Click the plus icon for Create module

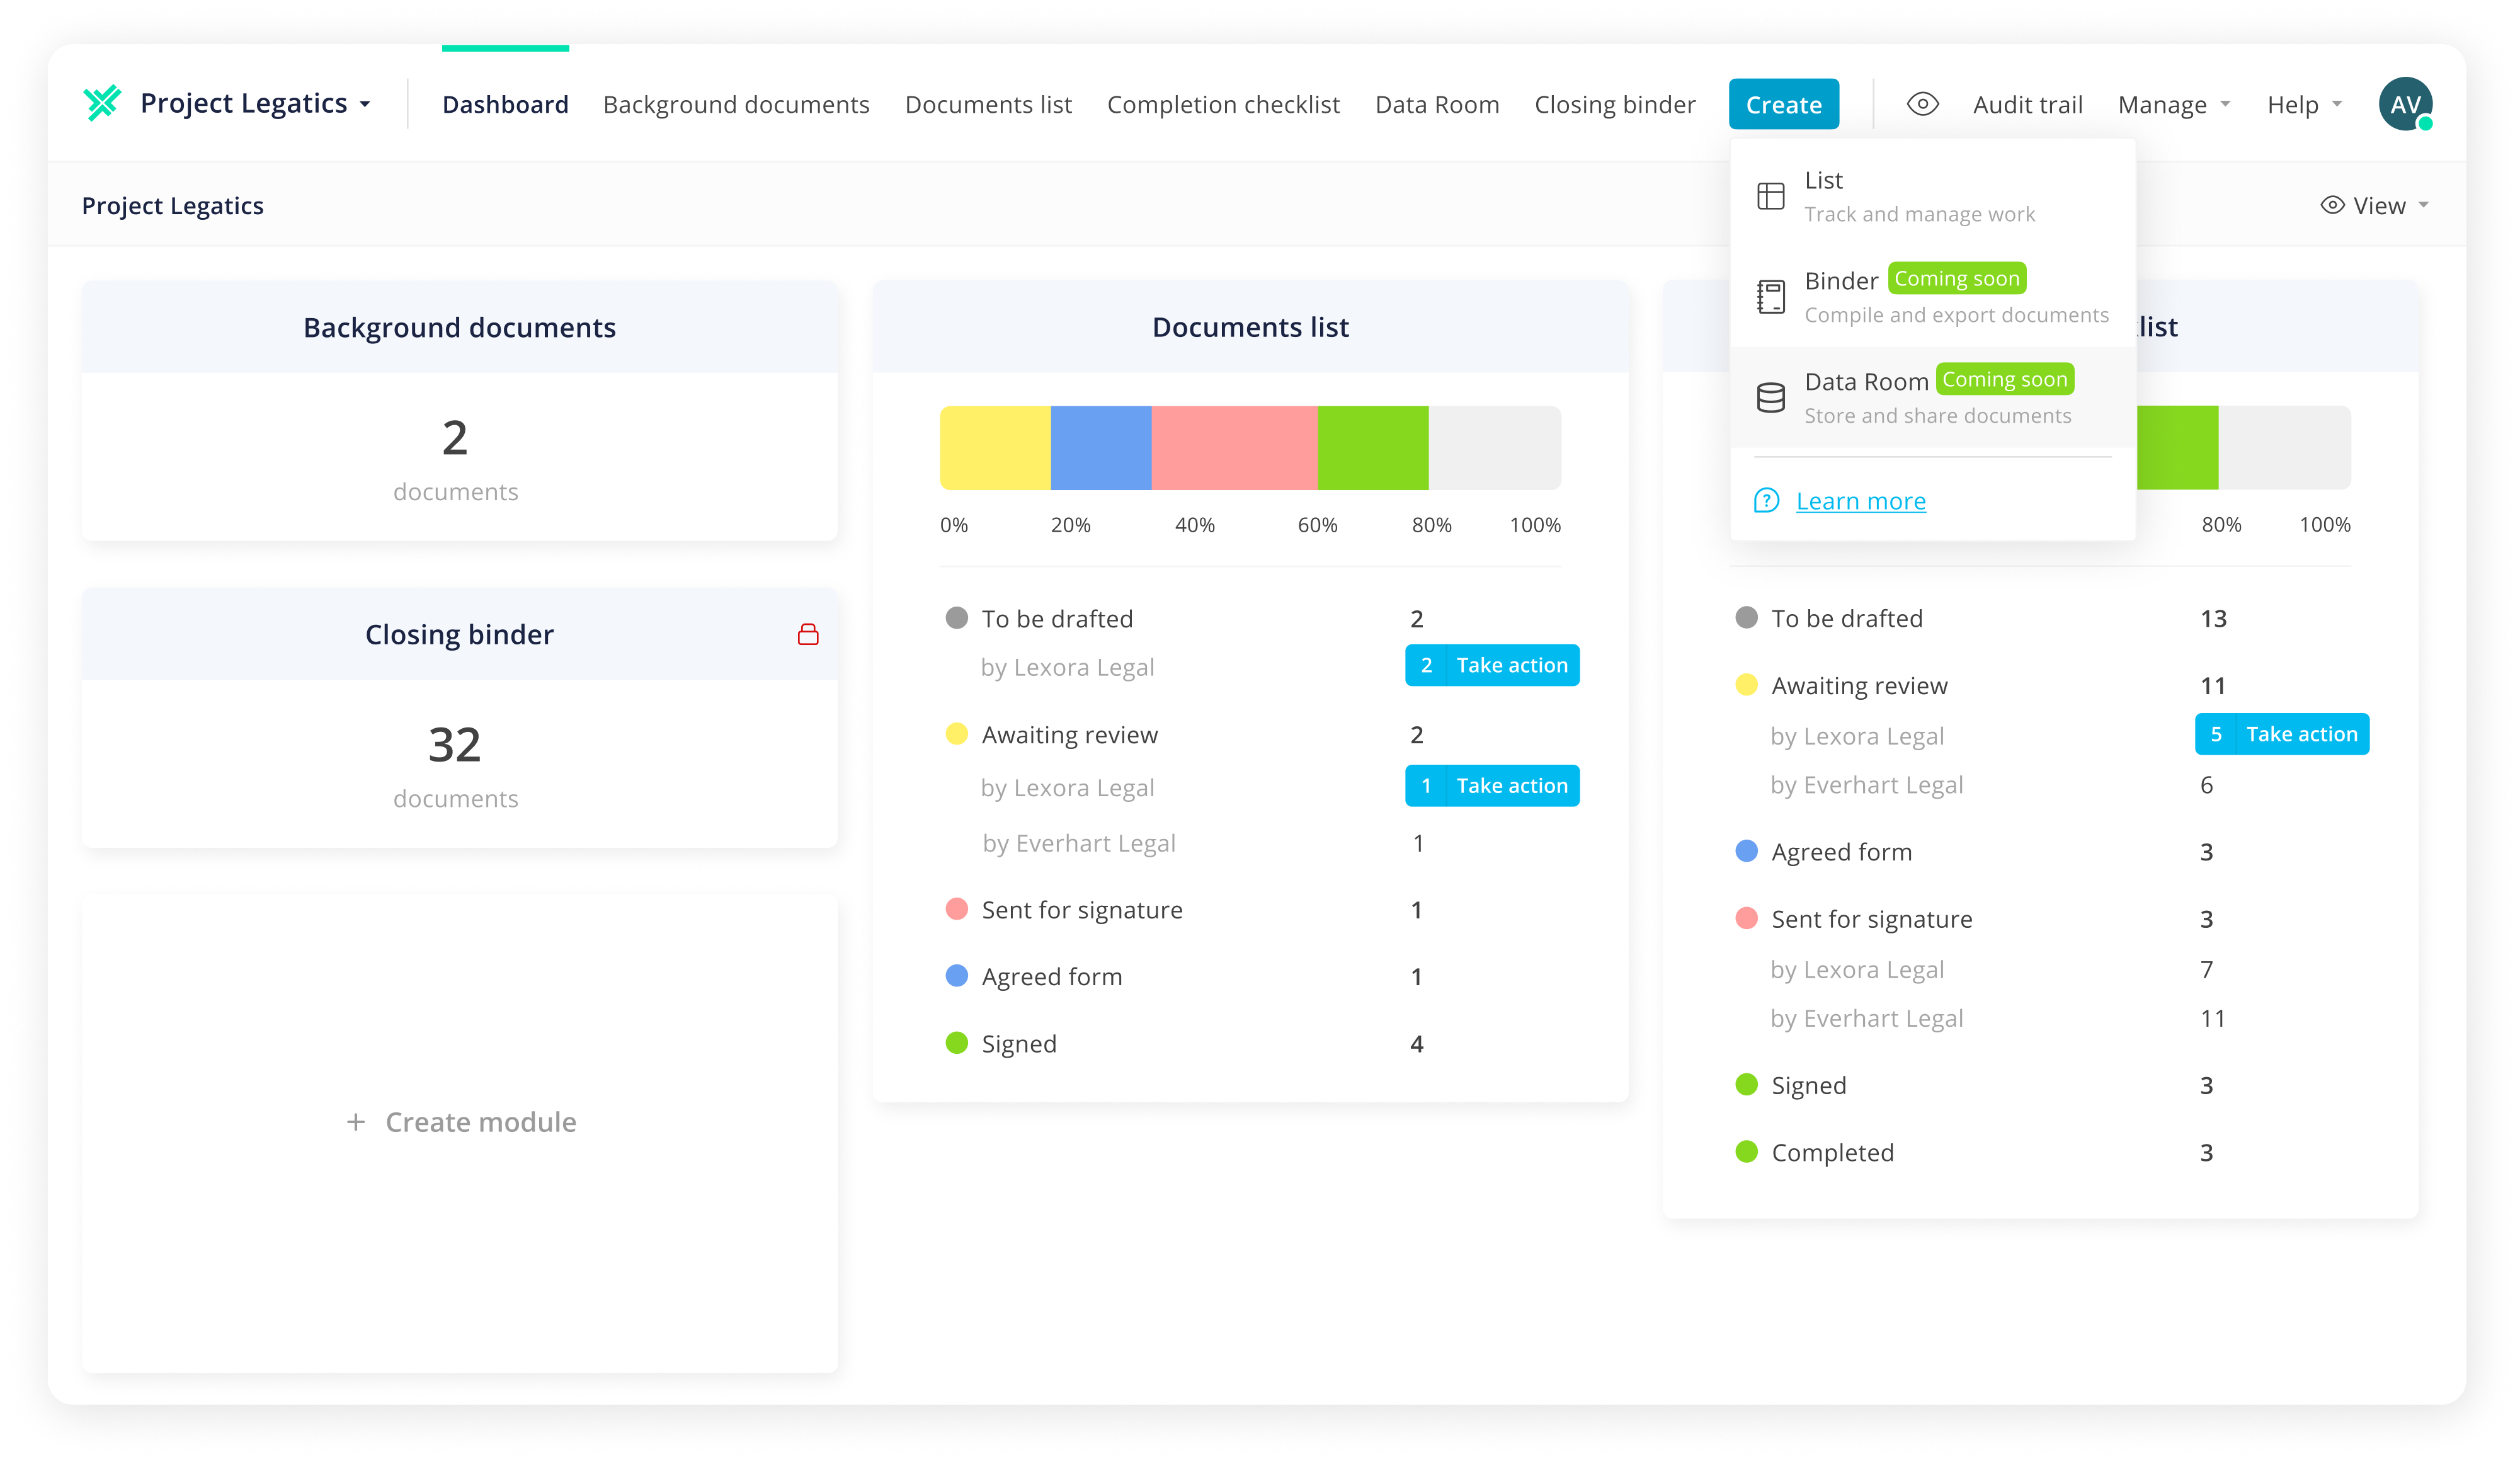[356, 1122]
